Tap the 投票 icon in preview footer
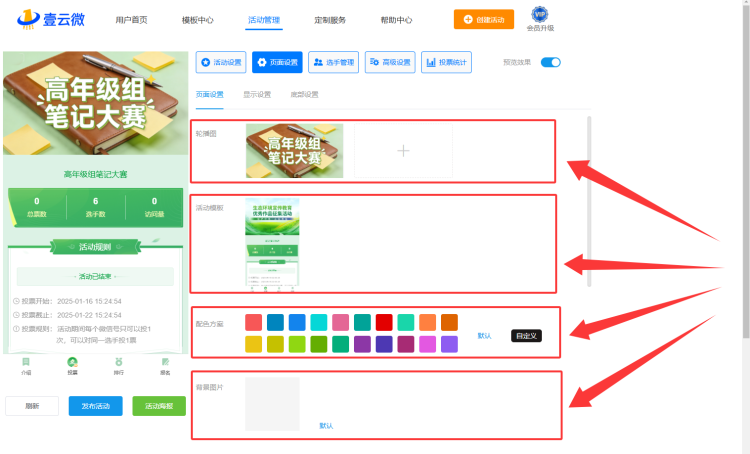750x454 pixels. (x=72, y=366)
